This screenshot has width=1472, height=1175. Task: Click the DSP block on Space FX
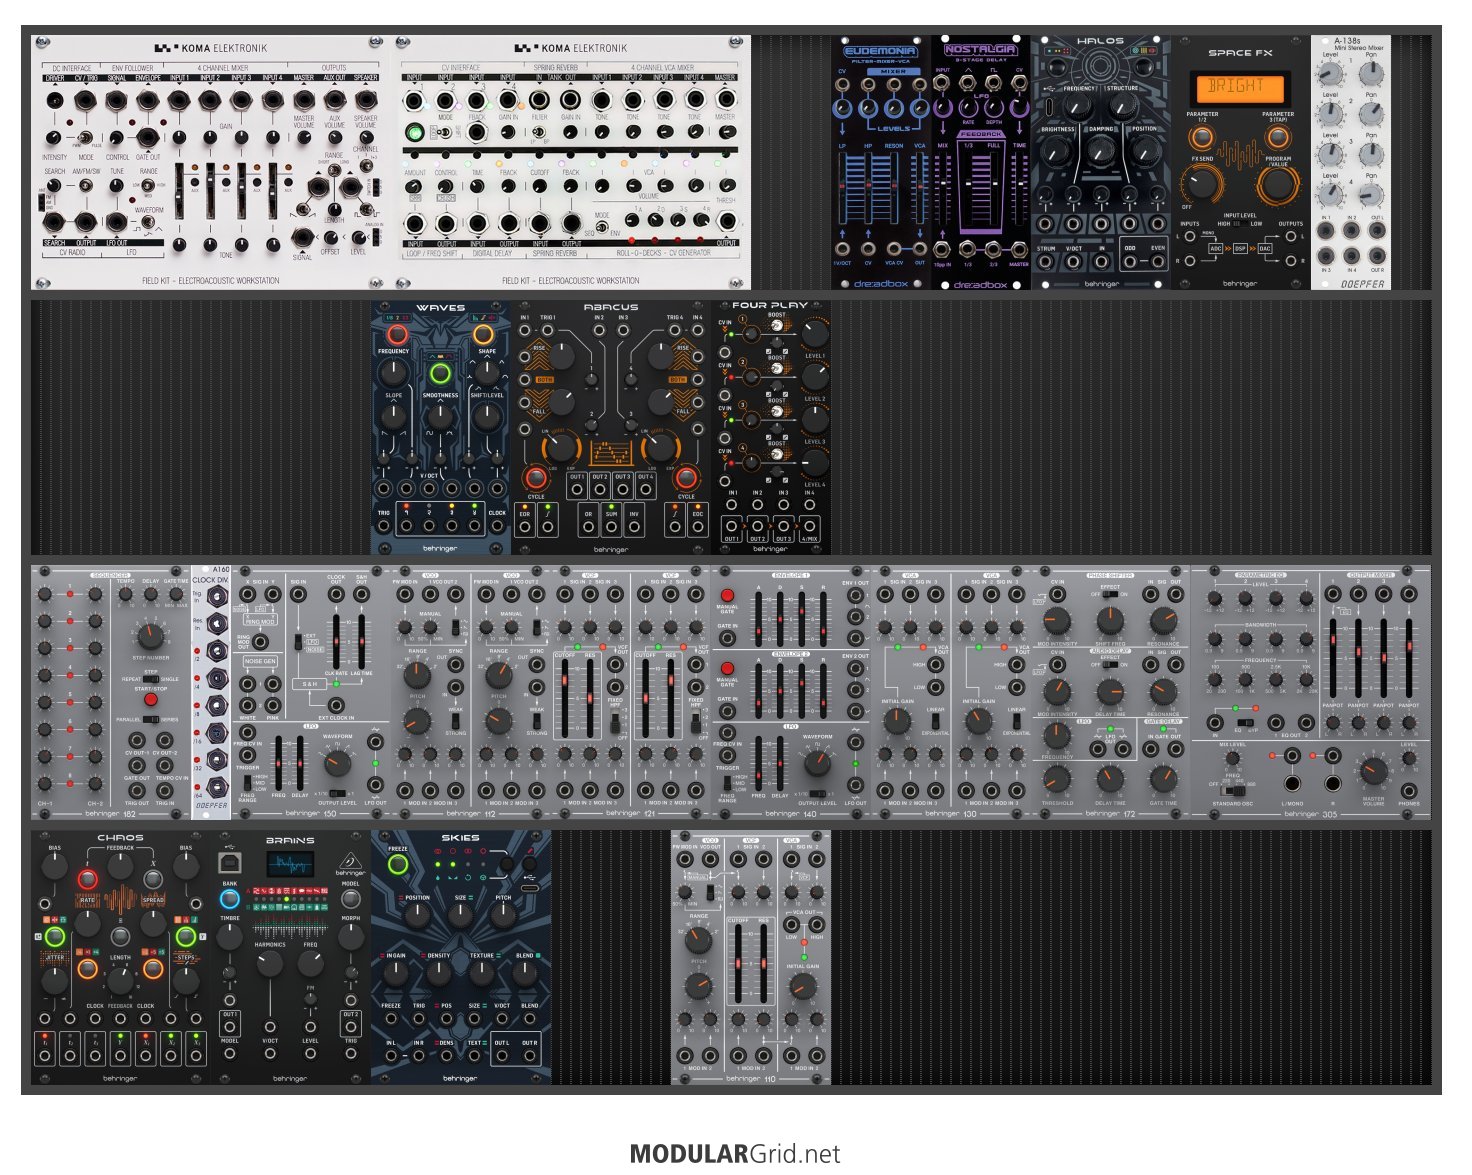pyautogui.click(x=1240, y=248)
